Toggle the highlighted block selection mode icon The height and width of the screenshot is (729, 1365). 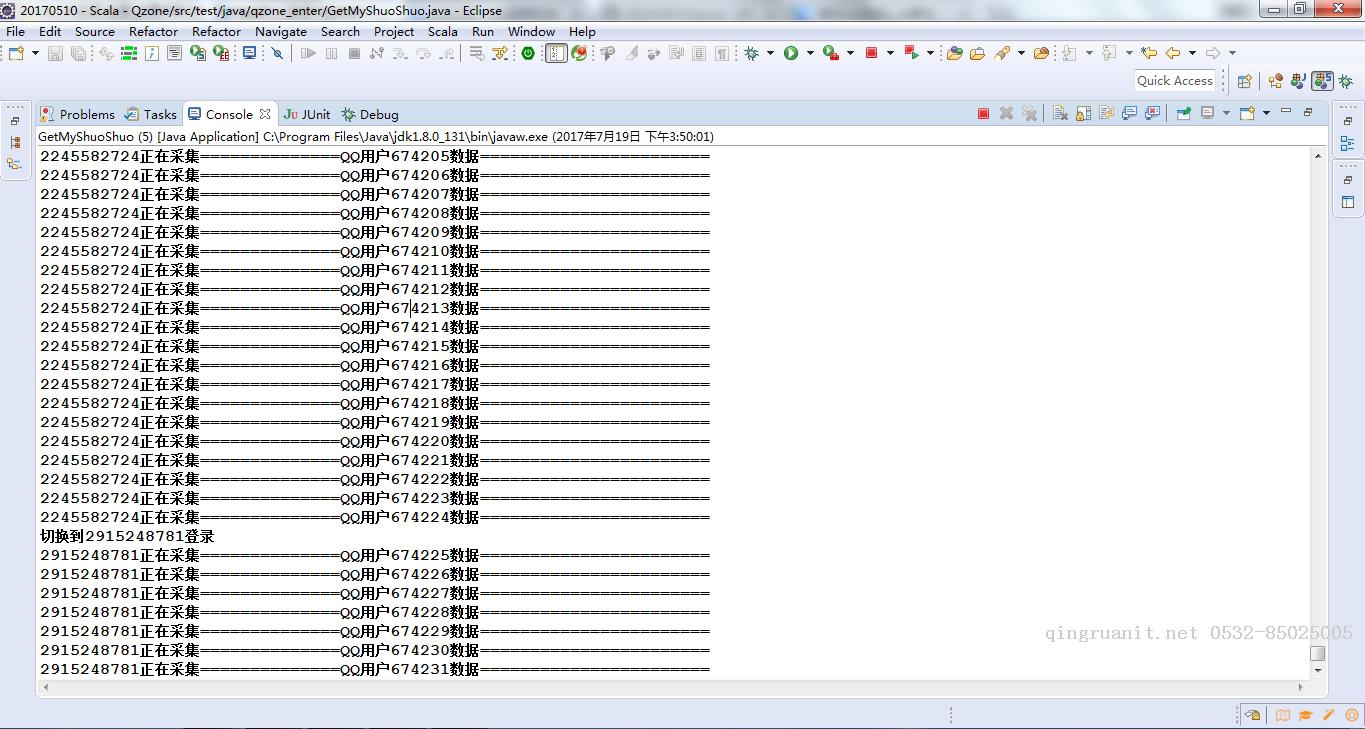click(x=556, y=53)
